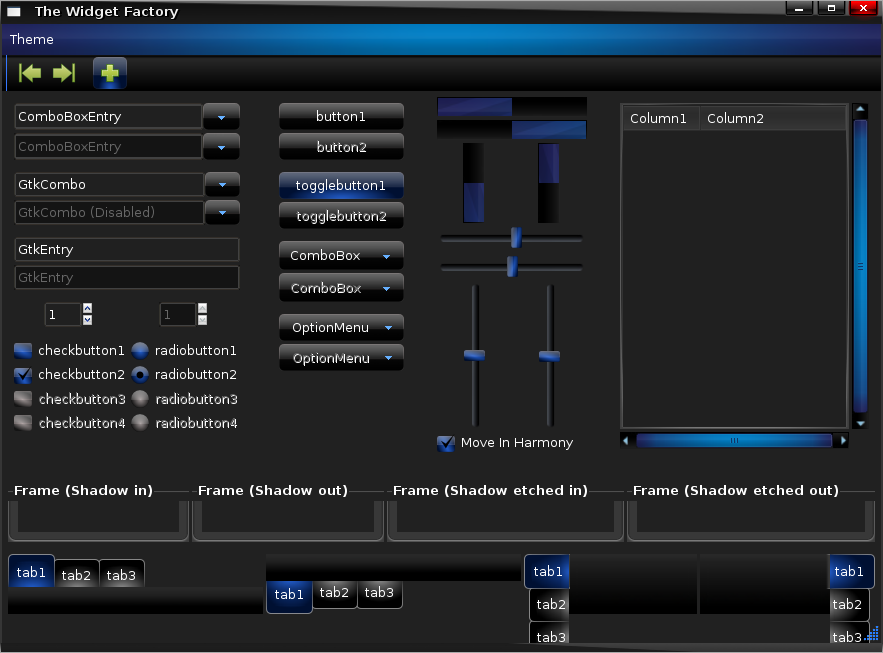883x653 pixels.
Task: Select tab2 in the left-tabs notebook
Action: pyautogui.click(x=550, y=604)
